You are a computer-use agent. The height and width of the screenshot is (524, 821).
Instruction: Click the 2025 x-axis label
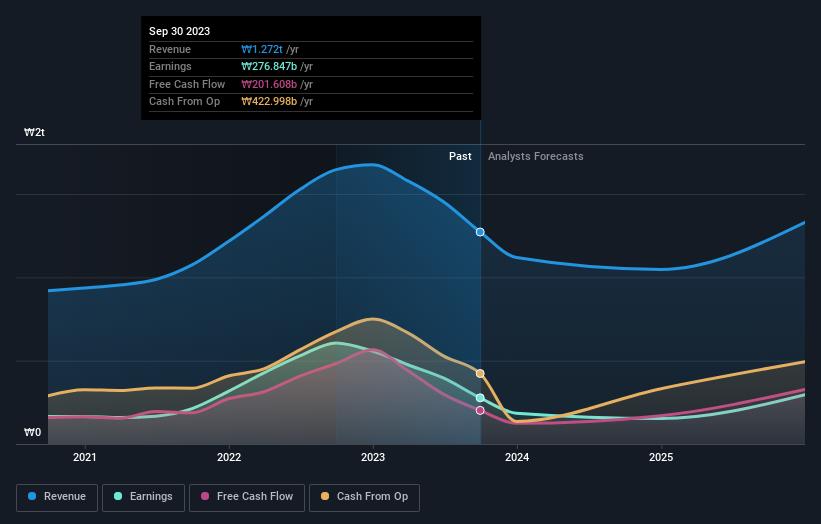(661, 457)
